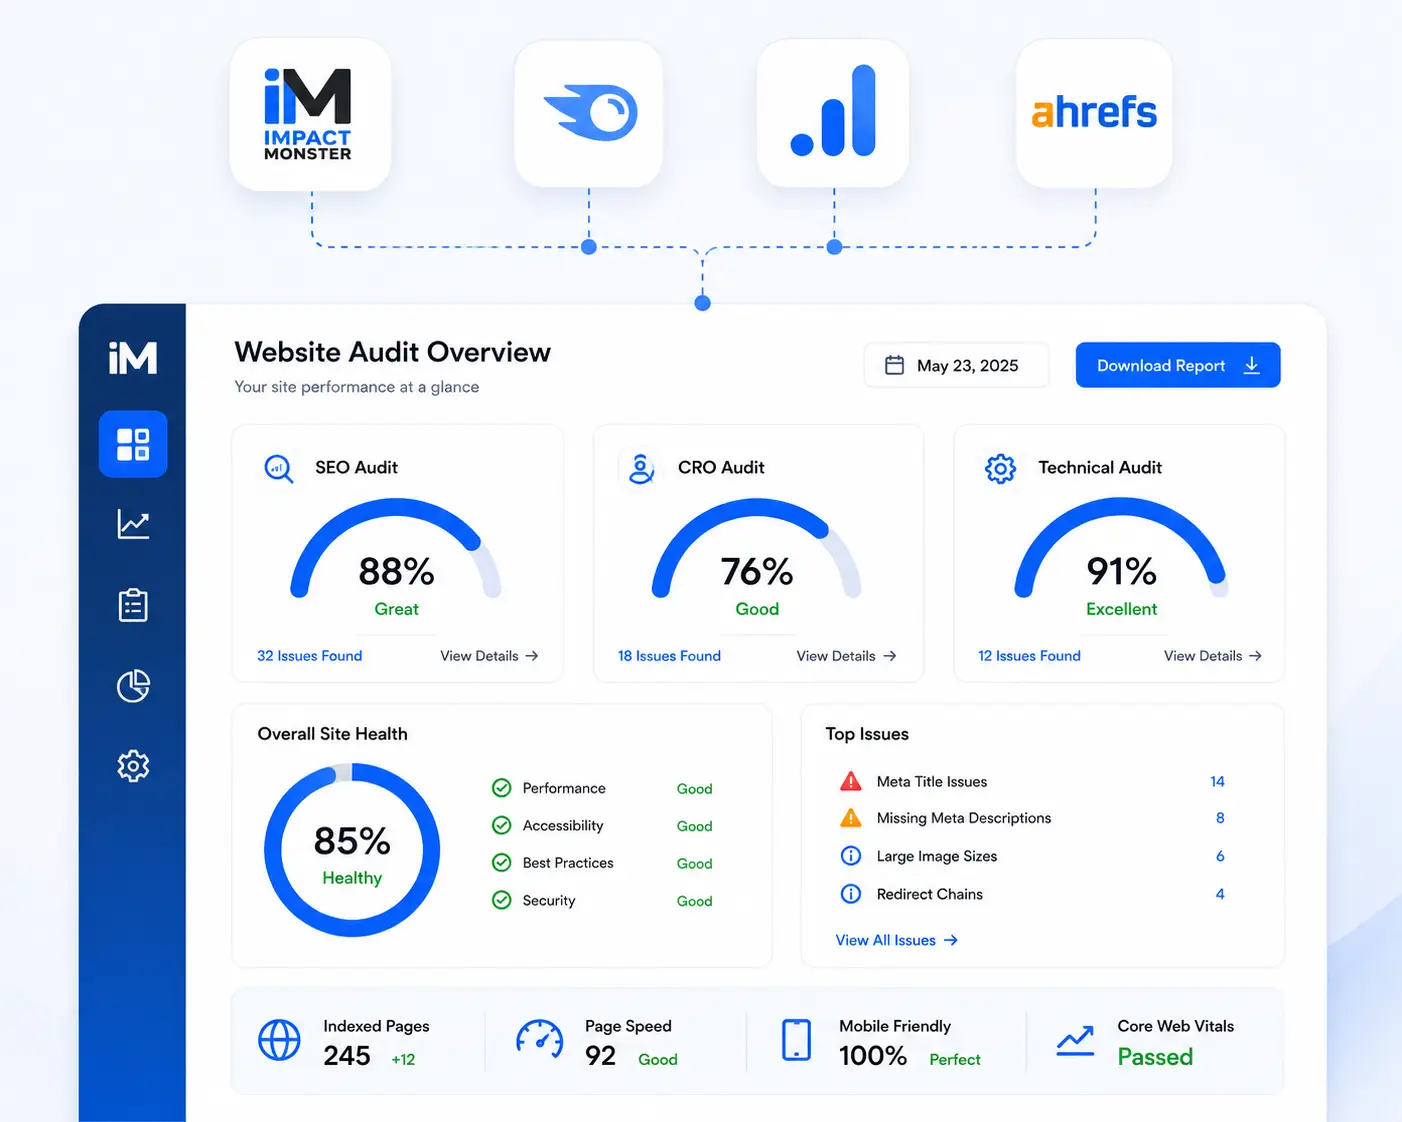Open View Details on the SEO Audit card
The height and width of the screenshot is (1122, 1402).
point(490,656)
